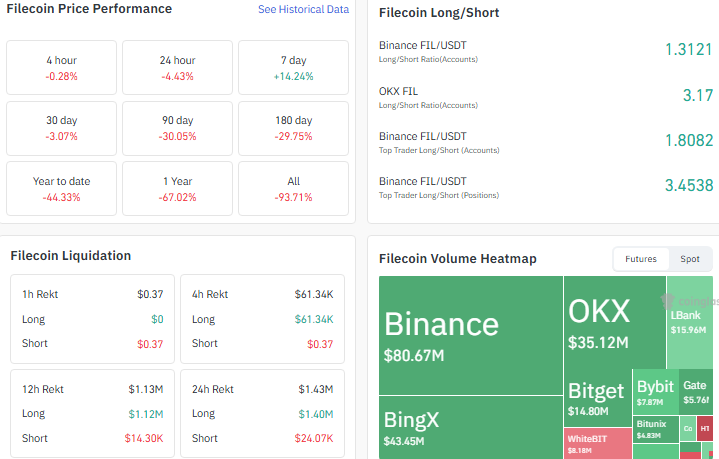Click the LBank heatmap tile $15.96M

coord(690,322)
